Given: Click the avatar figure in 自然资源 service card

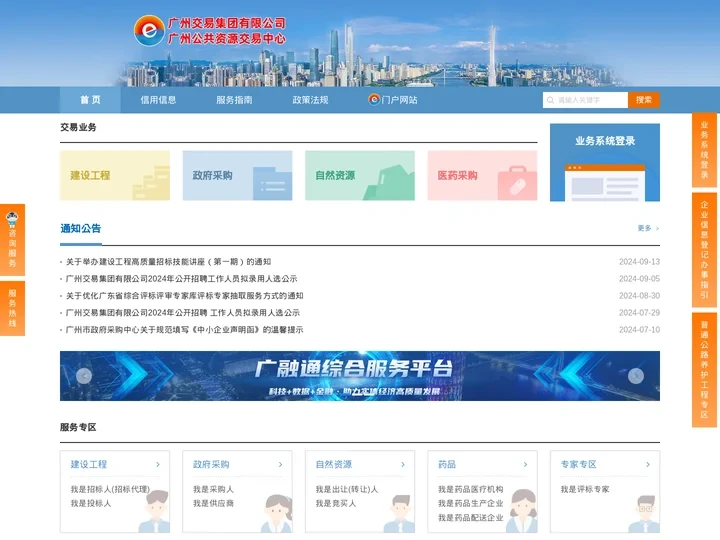Looking at the screenshot, I should pos(400,513).
